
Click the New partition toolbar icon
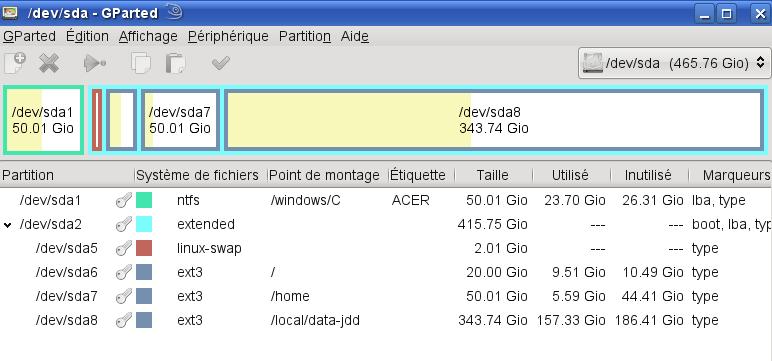14,63
